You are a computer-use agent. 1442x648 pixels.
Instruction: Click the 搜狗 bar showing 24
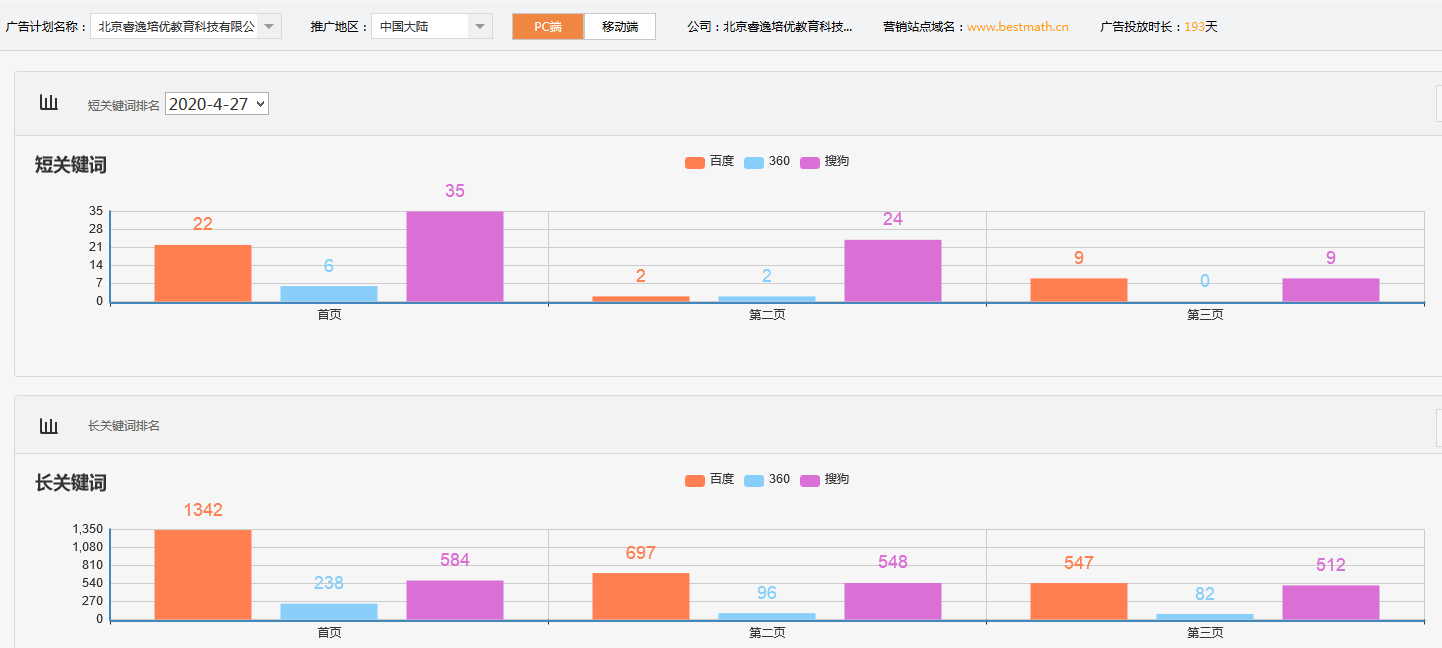point(893,270)
